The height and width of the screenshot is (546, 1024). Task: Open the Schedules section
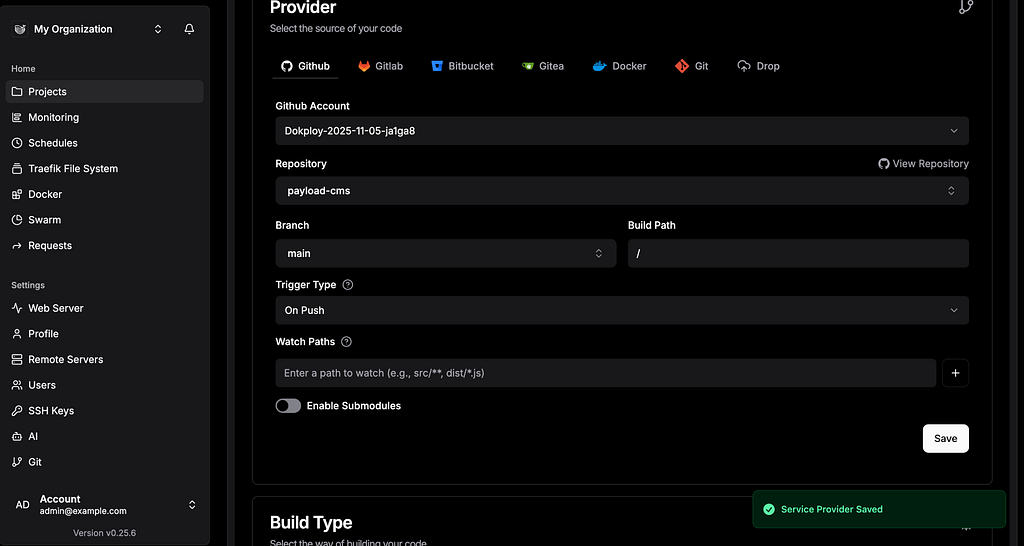point(104,142)
